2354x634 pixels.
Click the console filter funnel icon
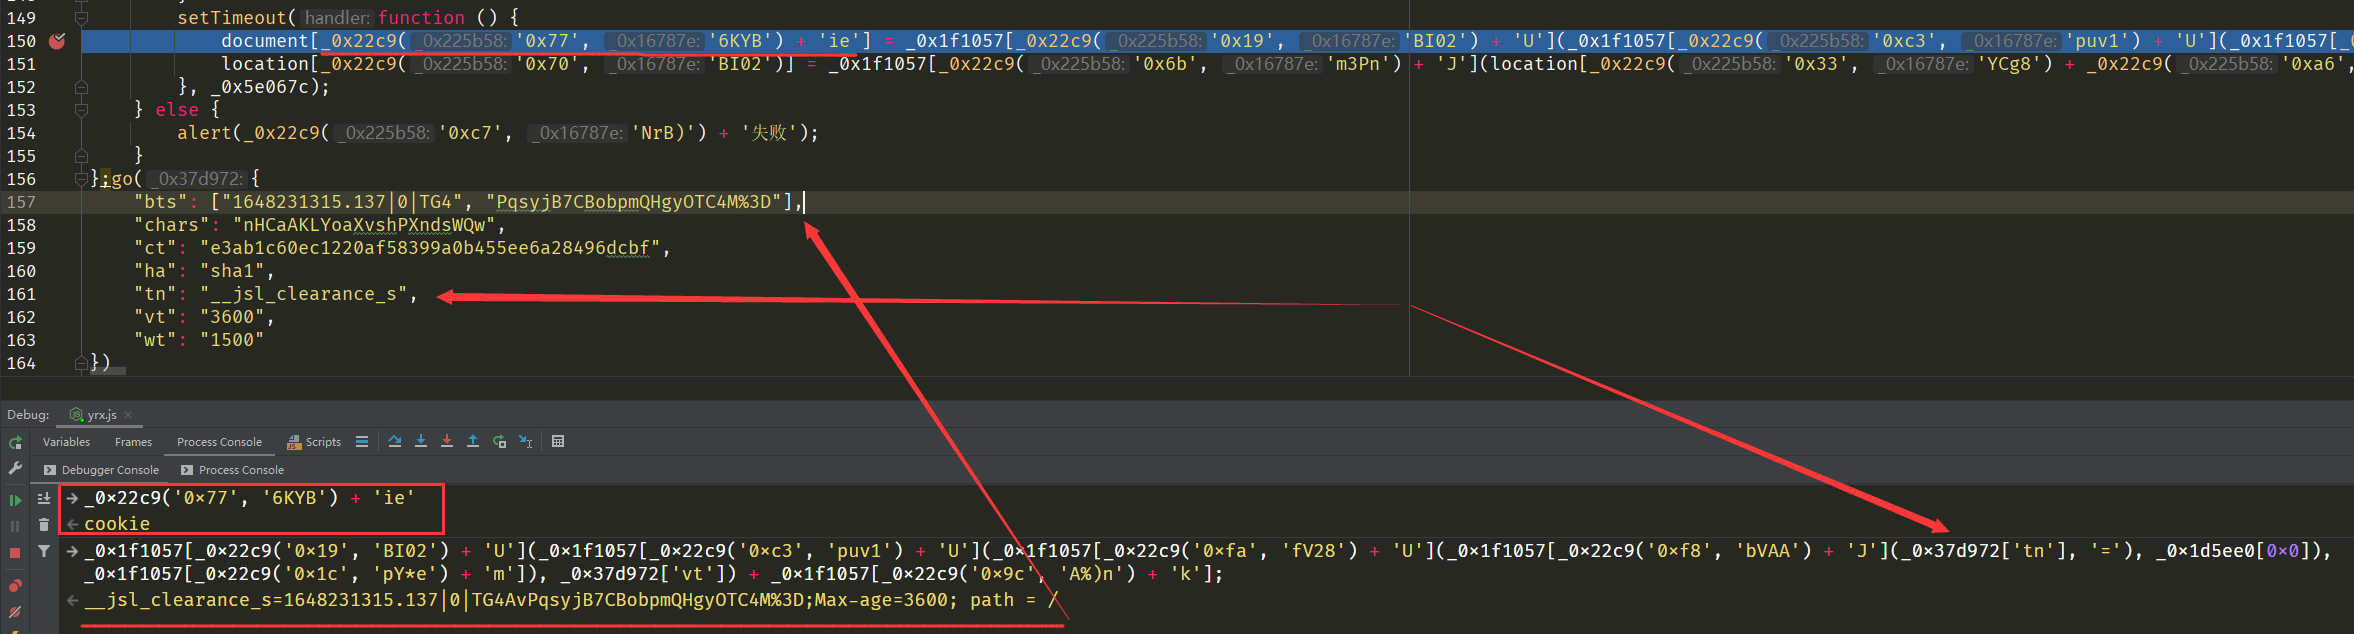(x=44, y=551)
